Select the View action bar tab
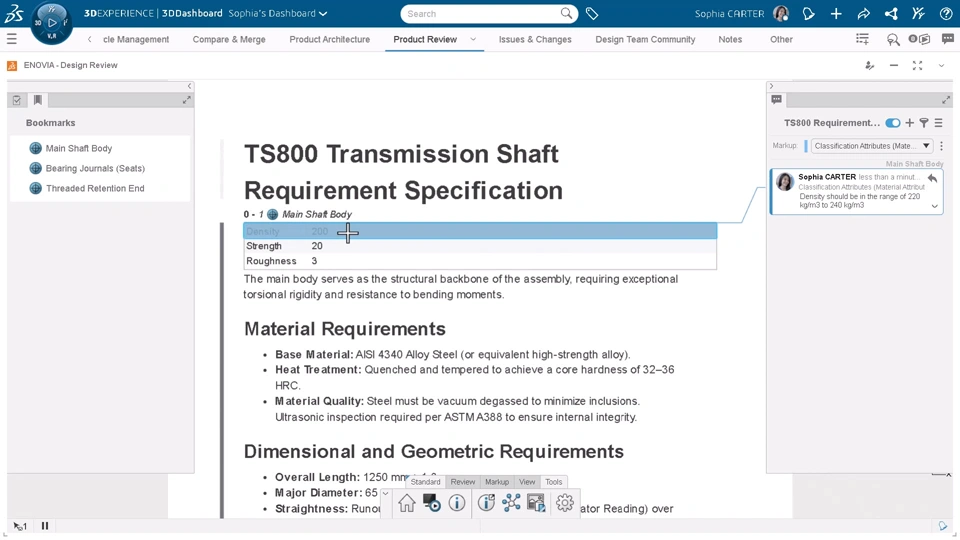Viewport: 960px width, 540px height. tap(527, 482)
